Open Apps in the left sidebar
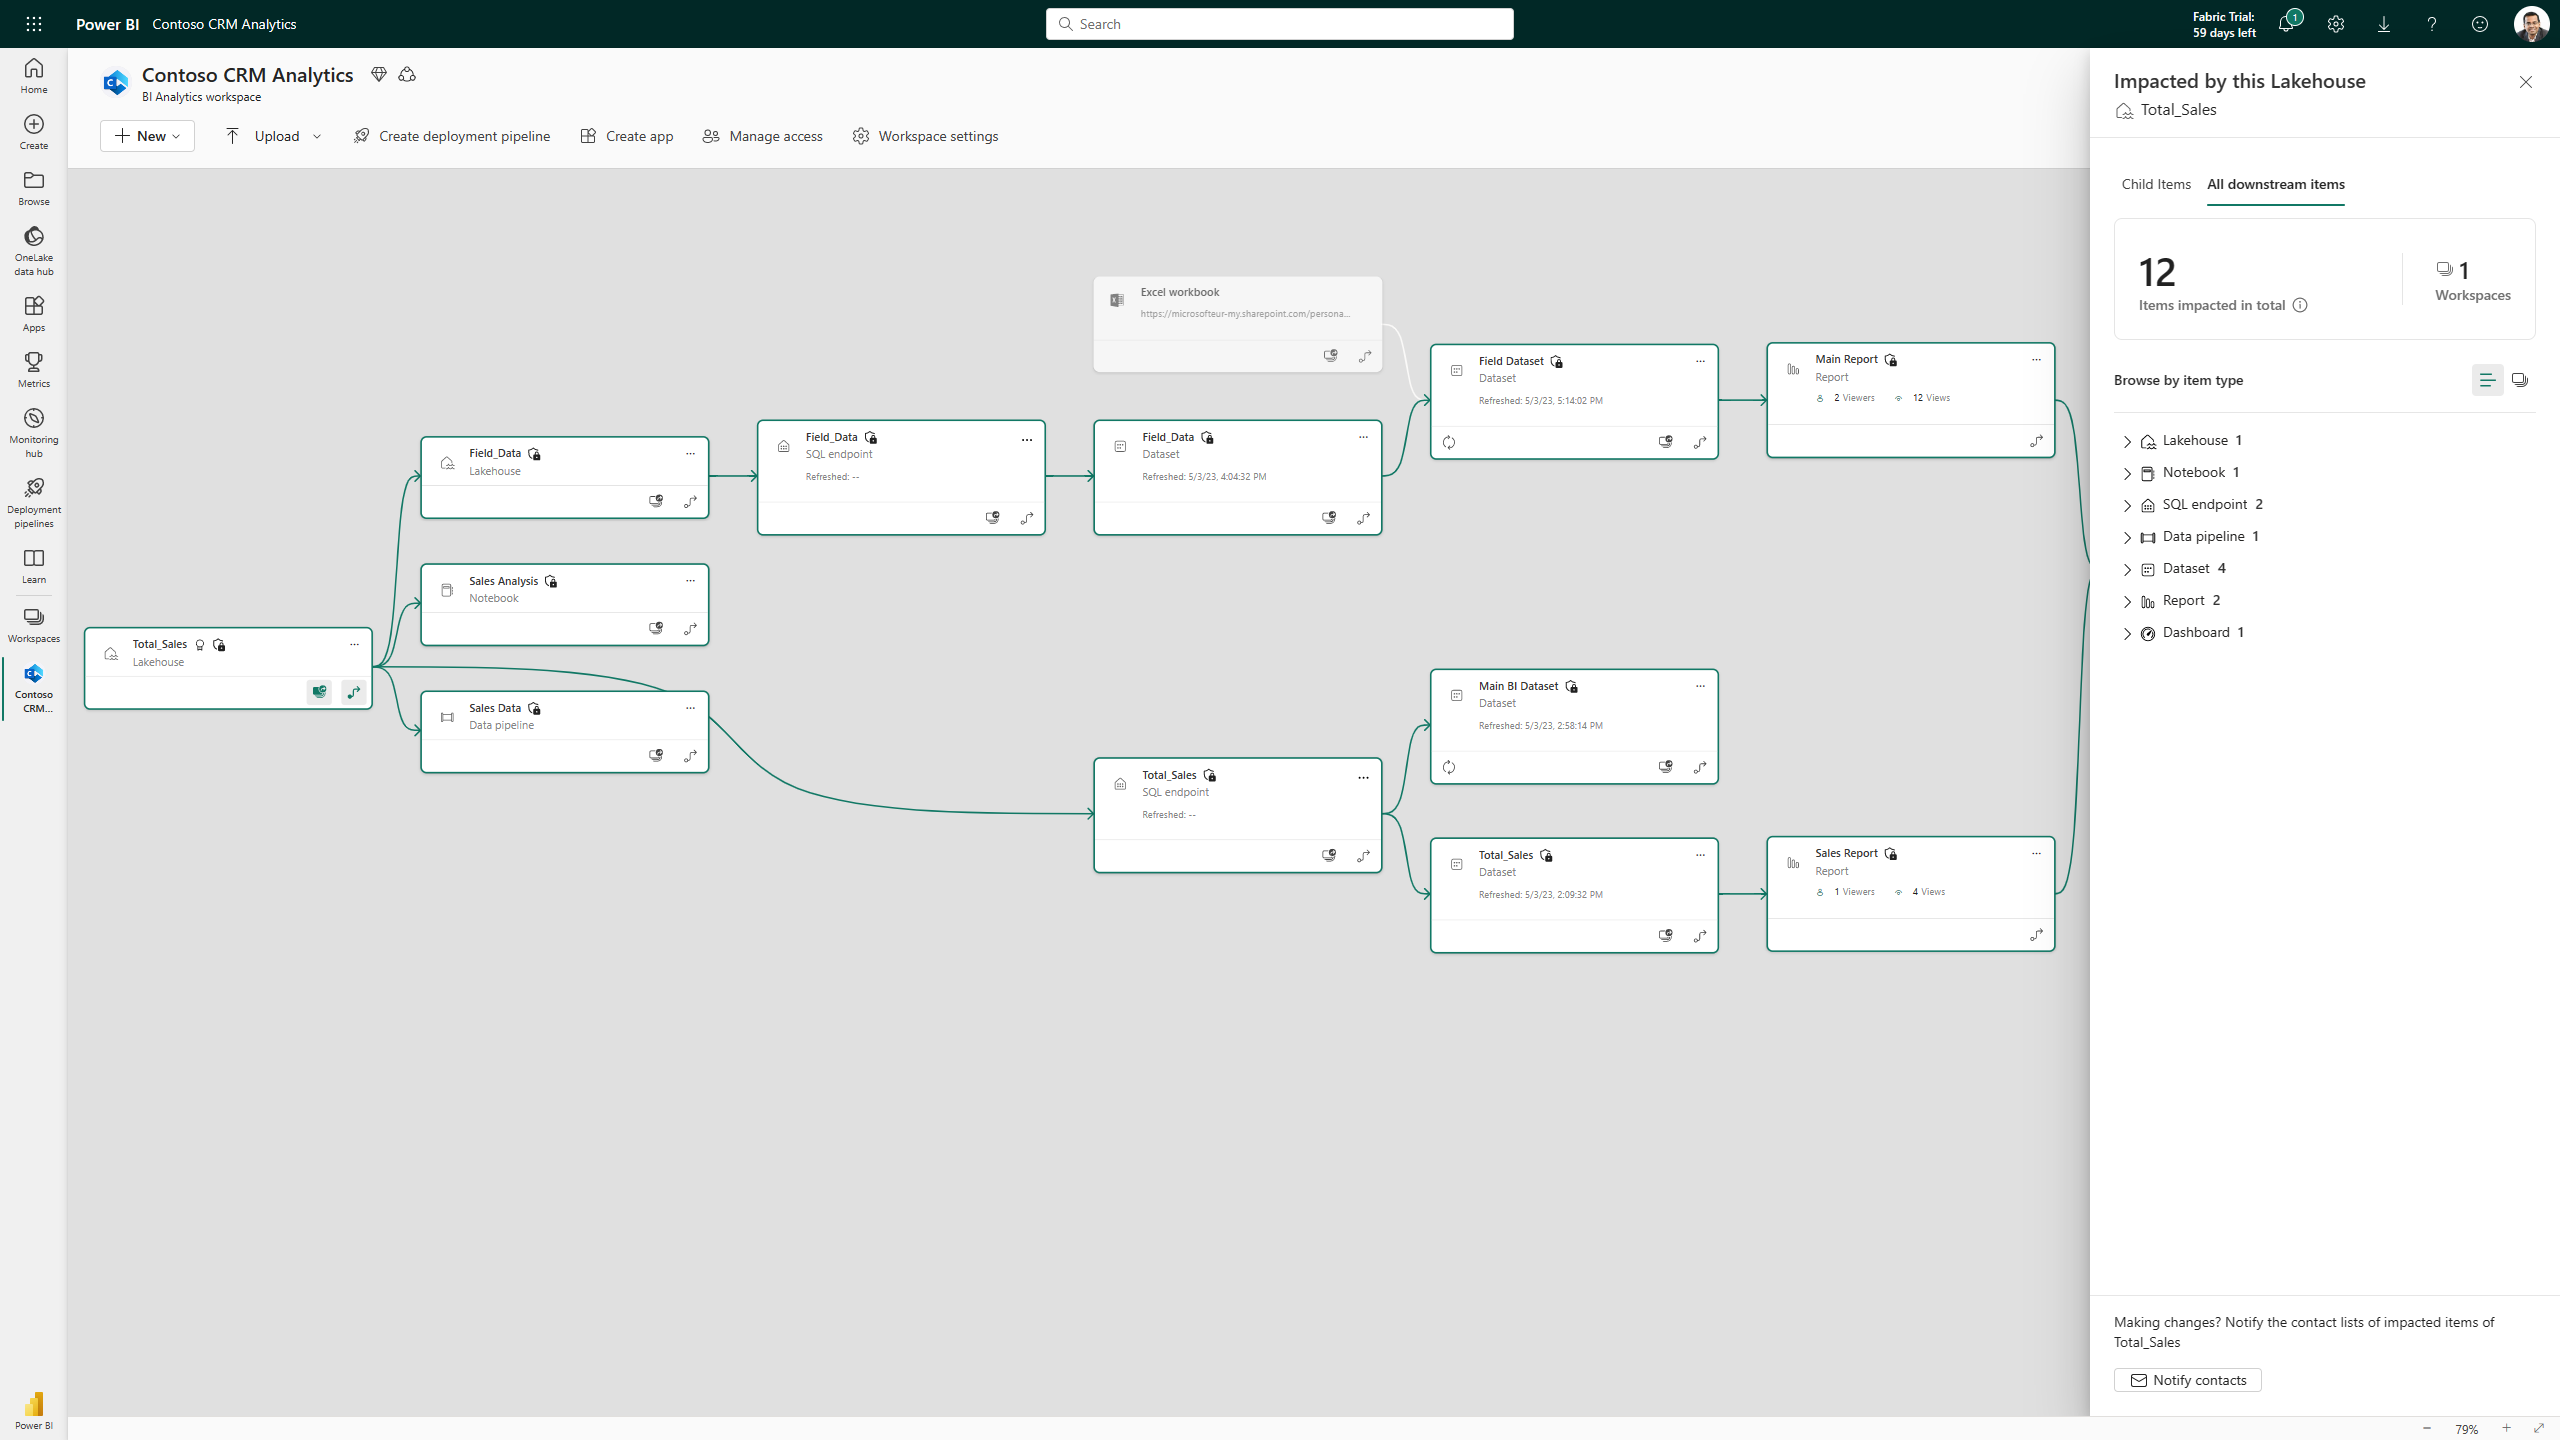This screenshot has height=1440, width=2560. pyautogui.click(x=34, y=314)
